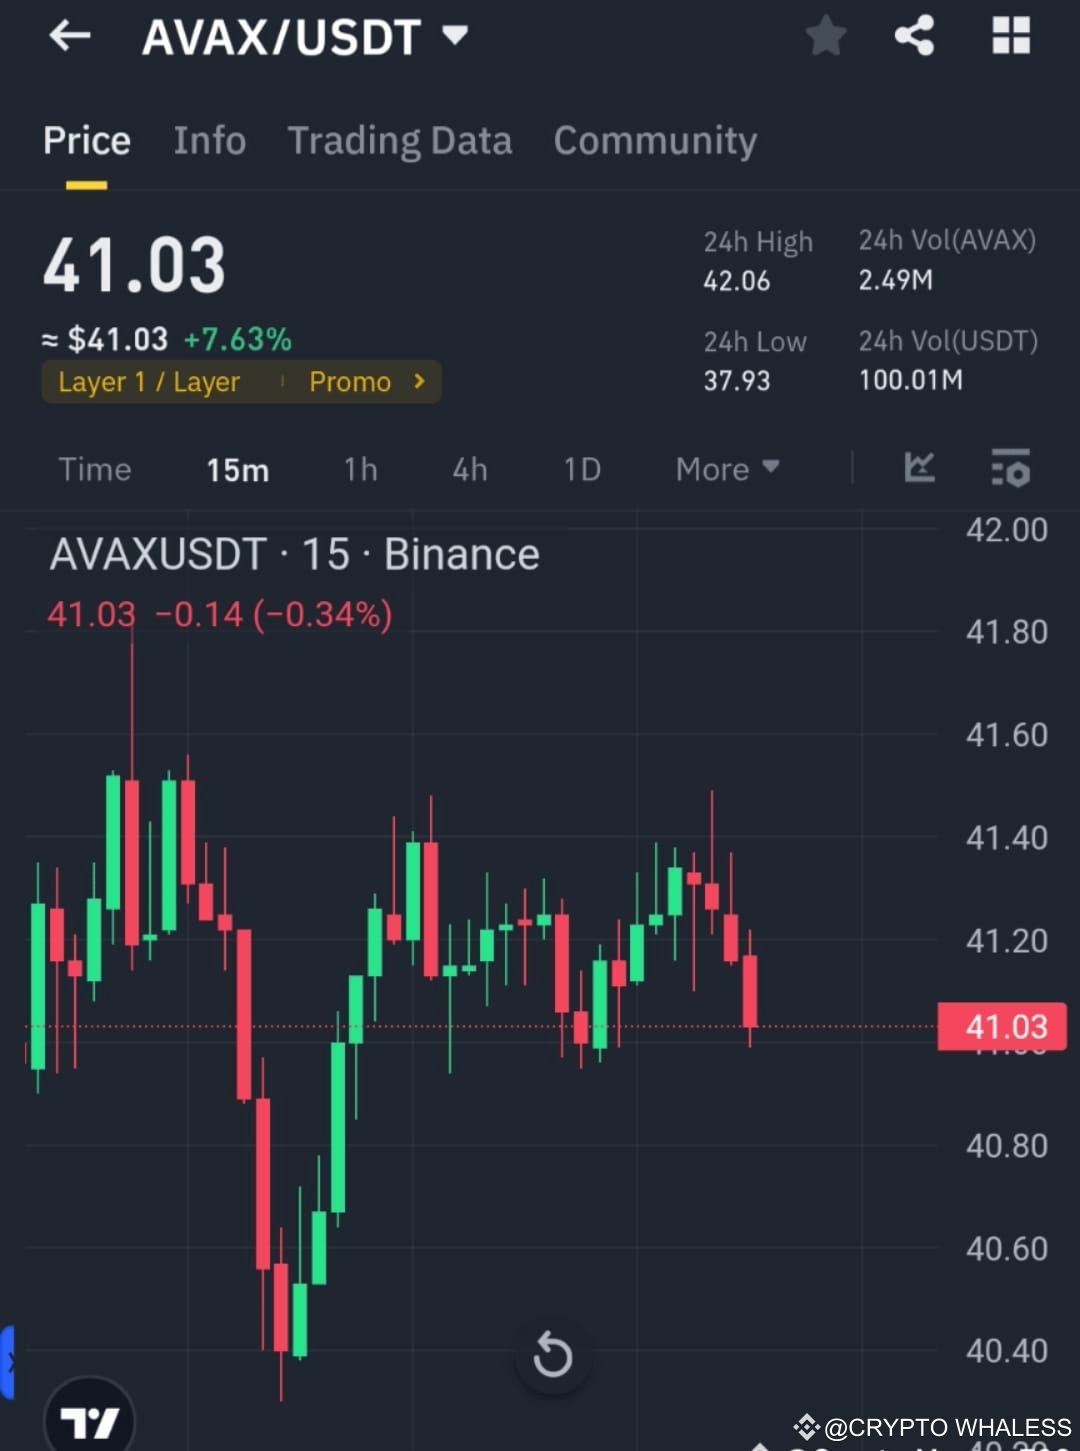Open the Time interval selector
The height and width of the screenshot is (1451, 1080).
coord(95,469)
